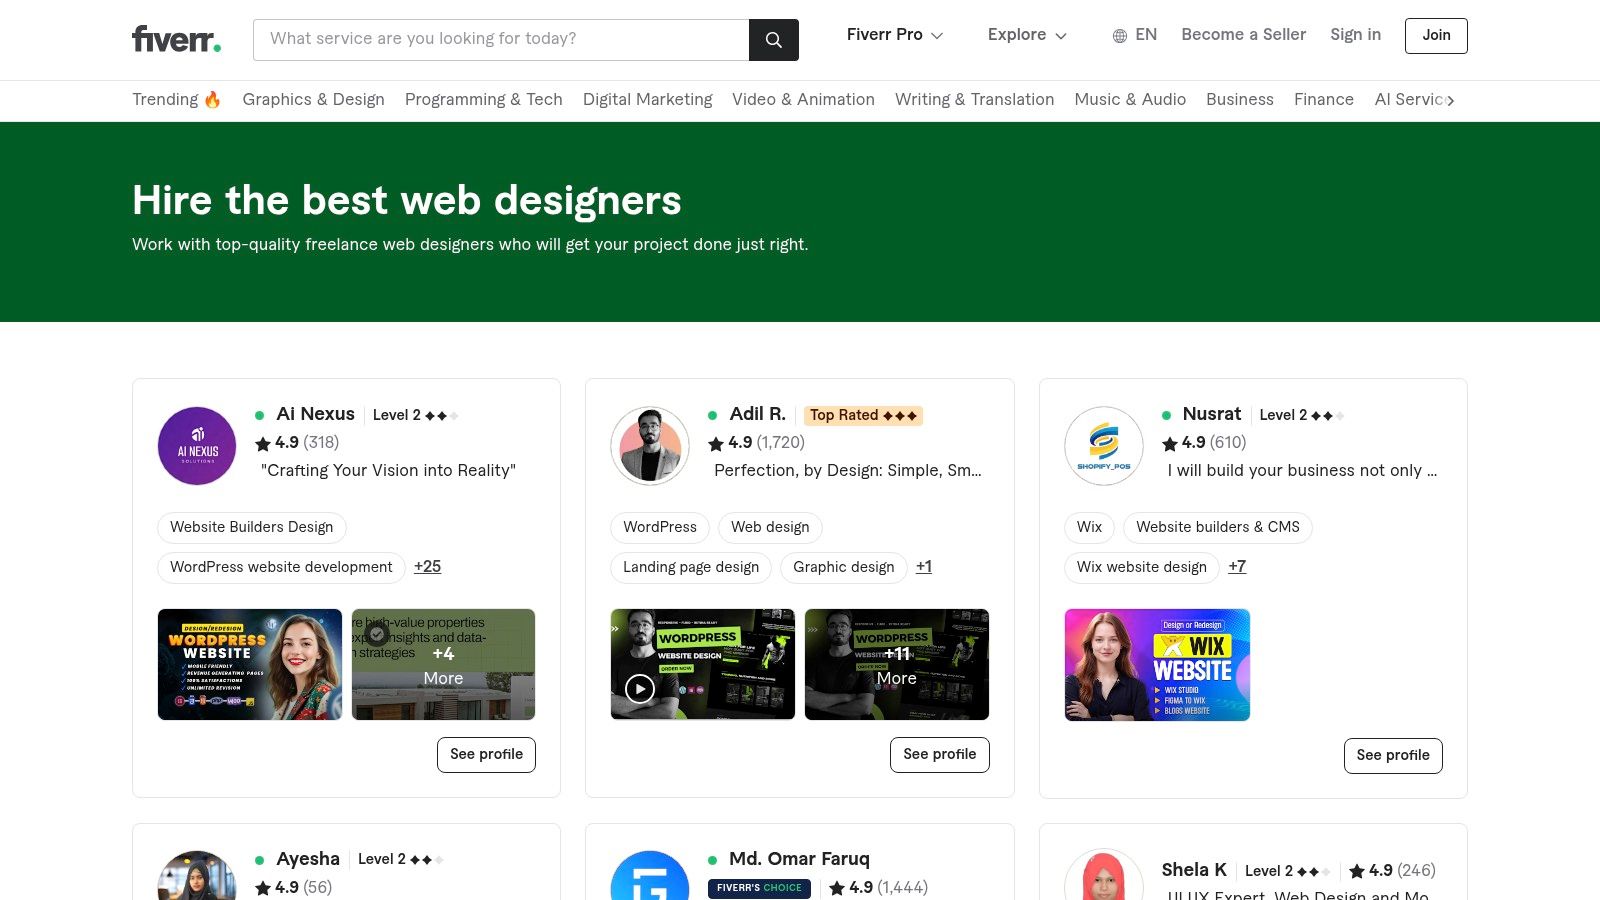The width and height of the screenshot is (1600, 900).
Task: Click the Fiverr's Choice badge
Action: (x=759, y=888)
